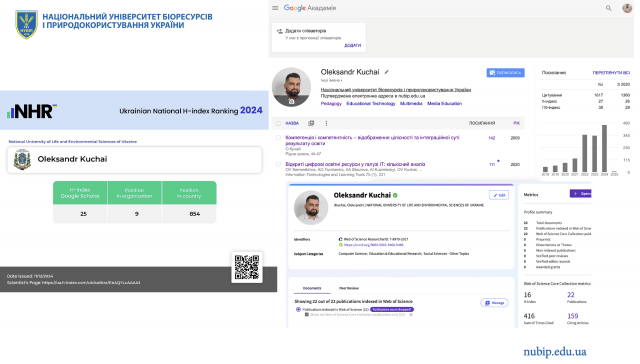Image resolution: width=640 pixels, height=364 pixels.
Task: Tick the checkbox for the 2020 article
Action: point(278,164)
